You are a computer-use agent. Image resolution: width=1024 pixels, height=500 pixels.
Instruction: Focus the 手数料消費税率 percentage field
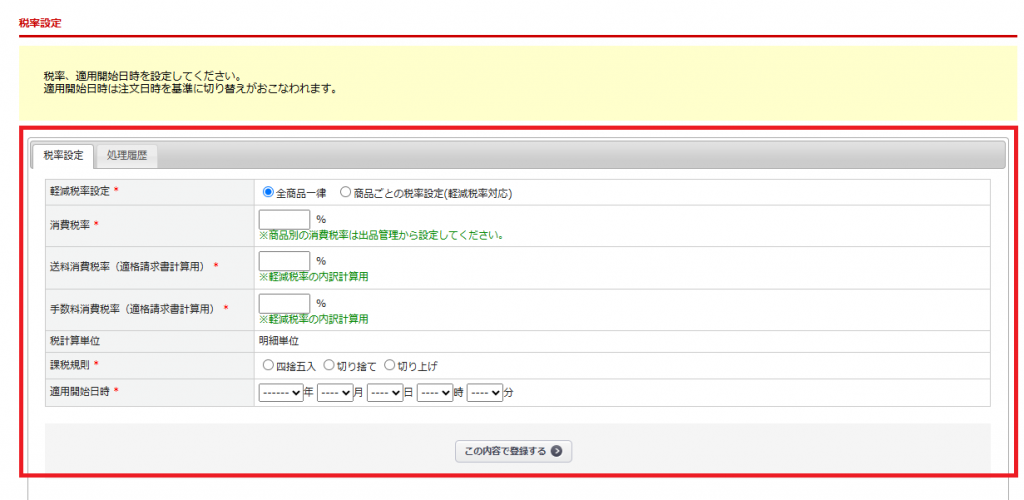click(284, 304)
